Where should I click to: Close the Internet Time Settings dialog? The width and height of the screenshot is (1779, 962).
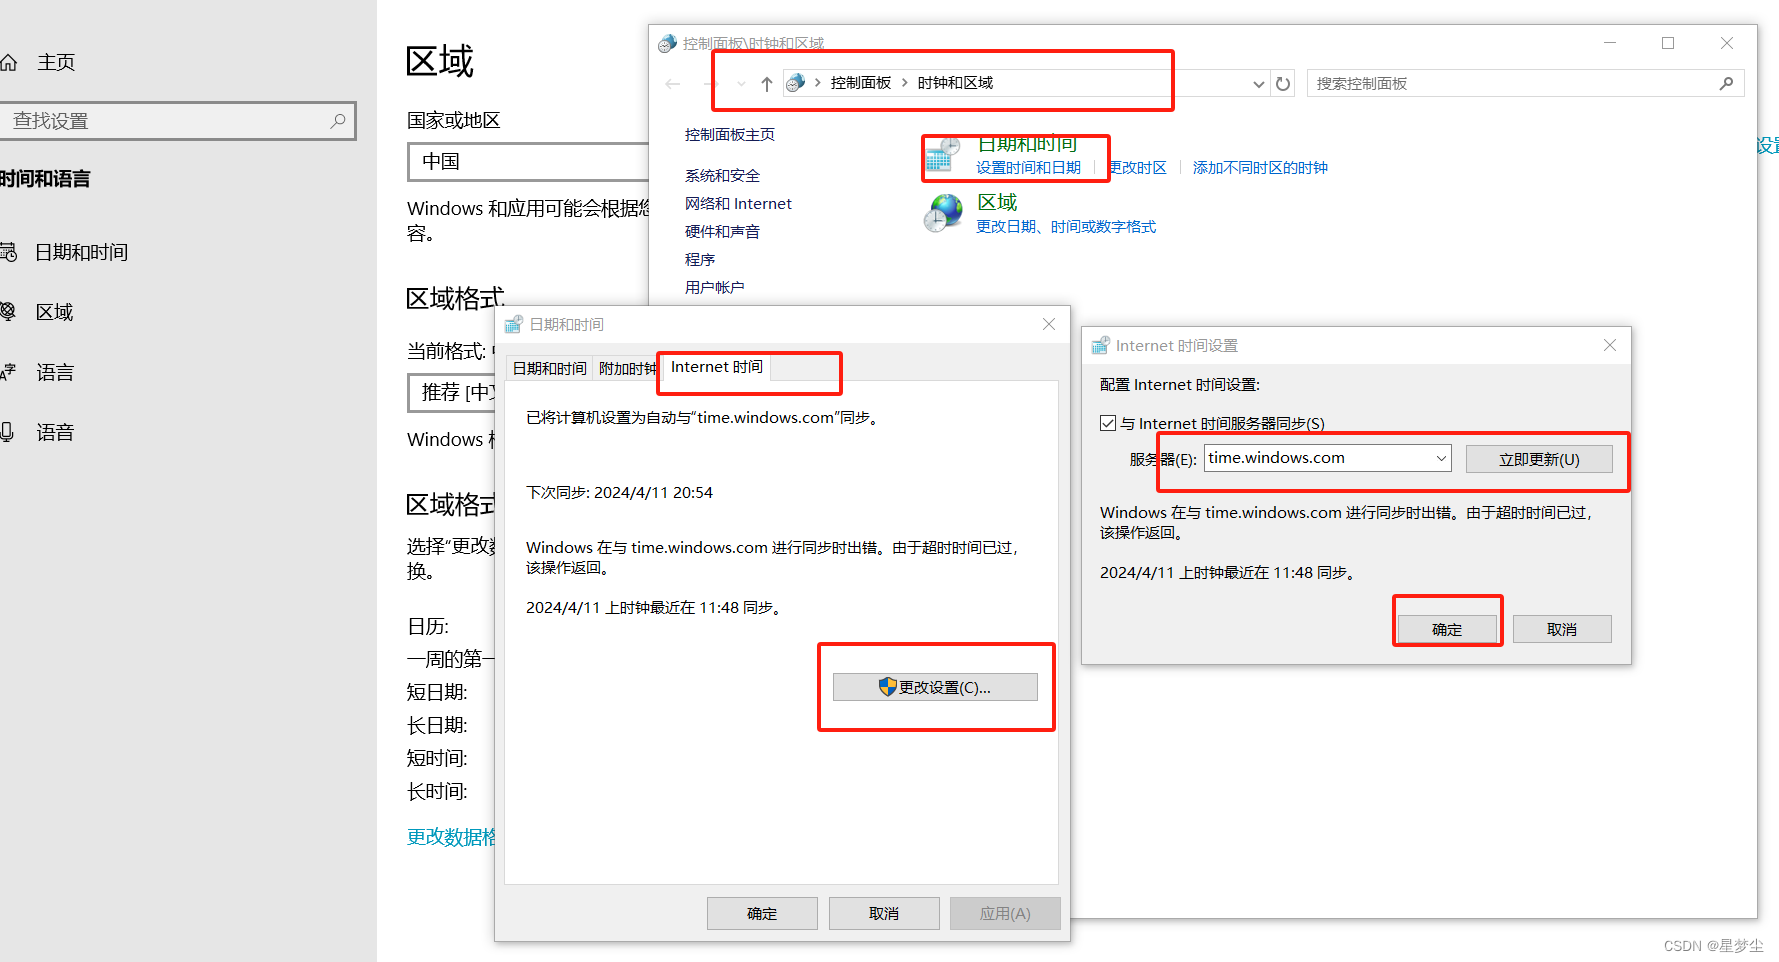click(x=1610, y=345)
